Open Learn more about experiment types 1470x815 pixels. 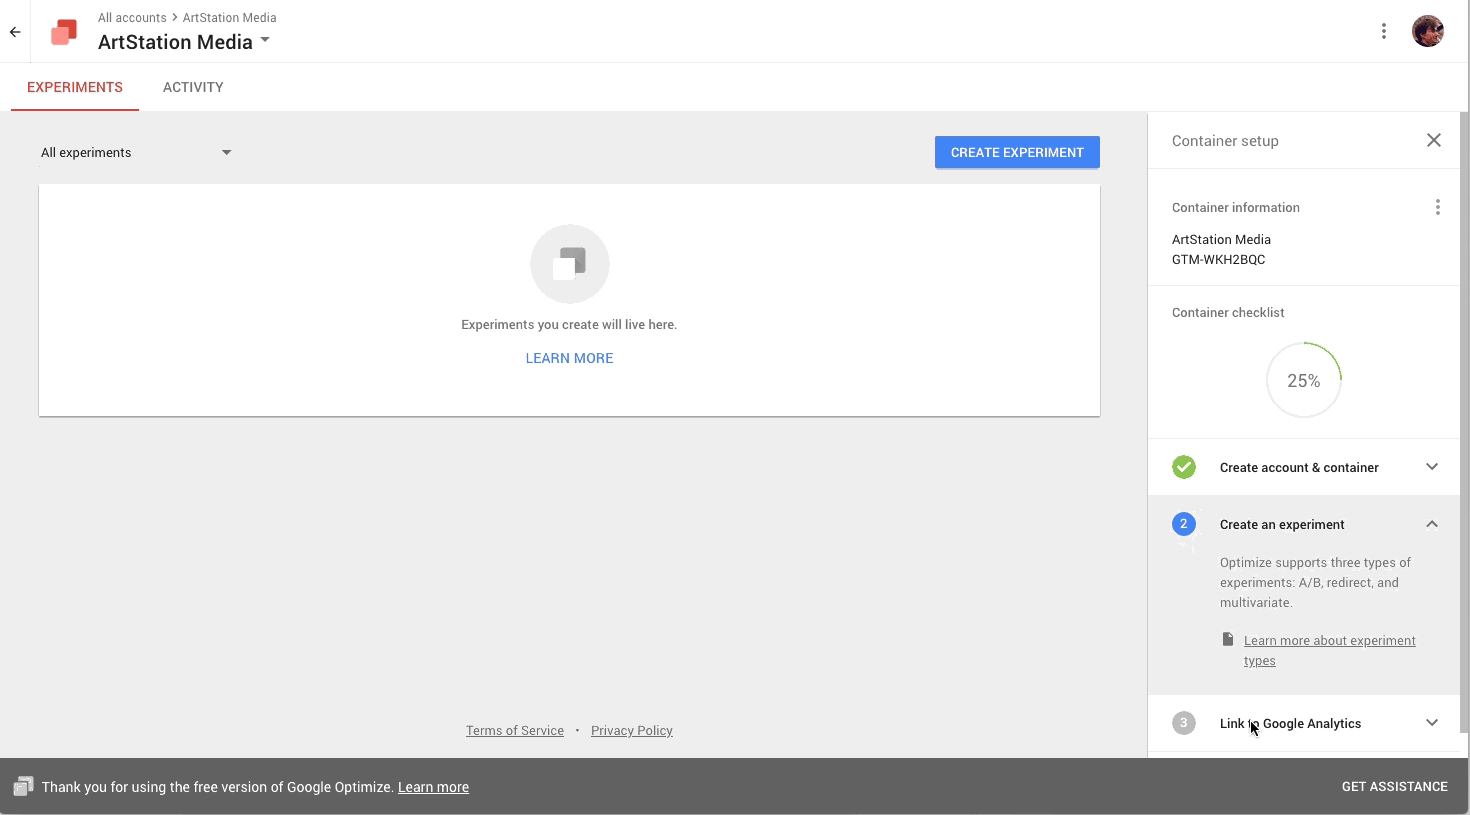[x=1329, y=650]
